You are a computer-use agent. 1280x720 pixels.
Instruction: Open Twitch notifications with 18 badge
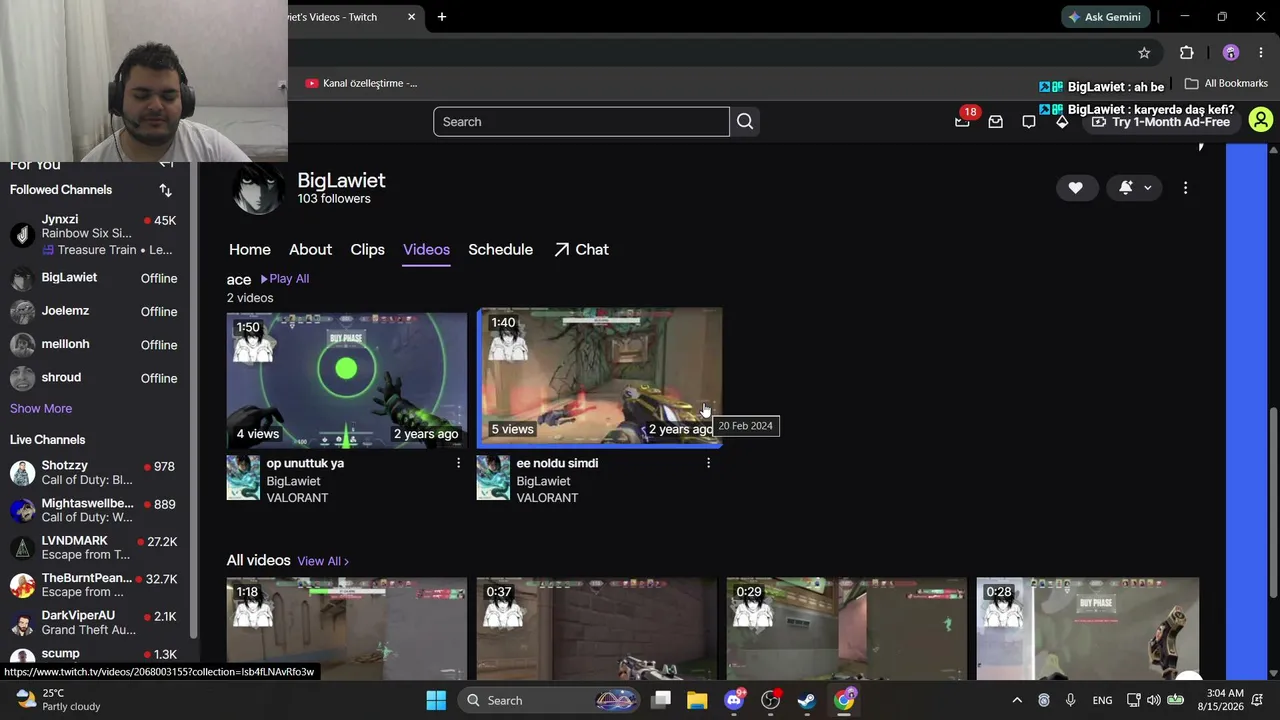pyautogui.click(x=963, y=120)
